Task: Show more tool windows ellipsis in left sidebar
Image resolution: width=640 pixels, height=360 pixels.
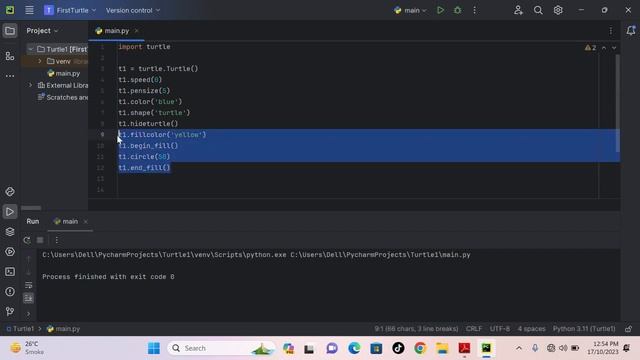Action: pos(10,76)
